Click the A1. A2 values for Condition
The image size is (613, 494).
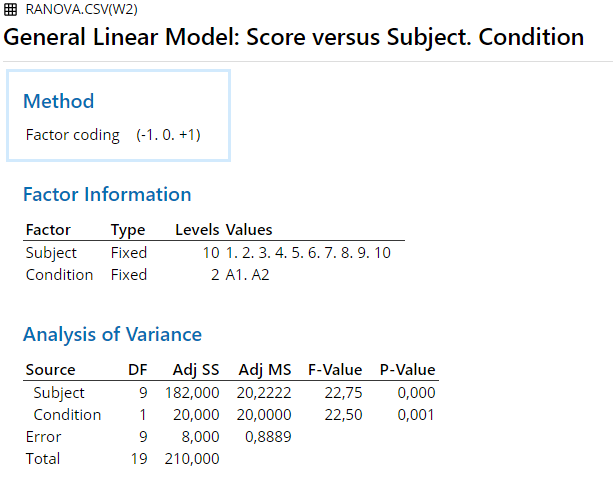pyautogui.click(x=247, y=274)
